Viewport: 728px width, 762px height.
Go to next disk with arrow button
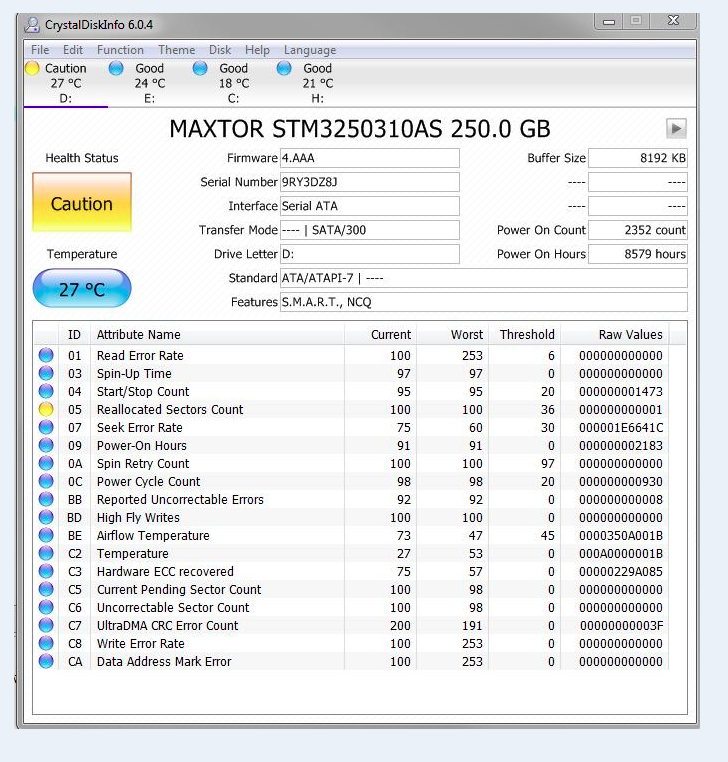click(x=676, y=129)
